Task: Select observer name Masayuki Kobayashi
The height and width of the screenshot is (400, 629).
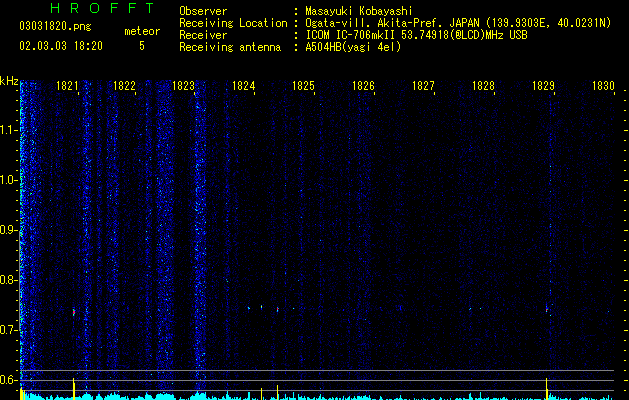Action: pos(359,11)
